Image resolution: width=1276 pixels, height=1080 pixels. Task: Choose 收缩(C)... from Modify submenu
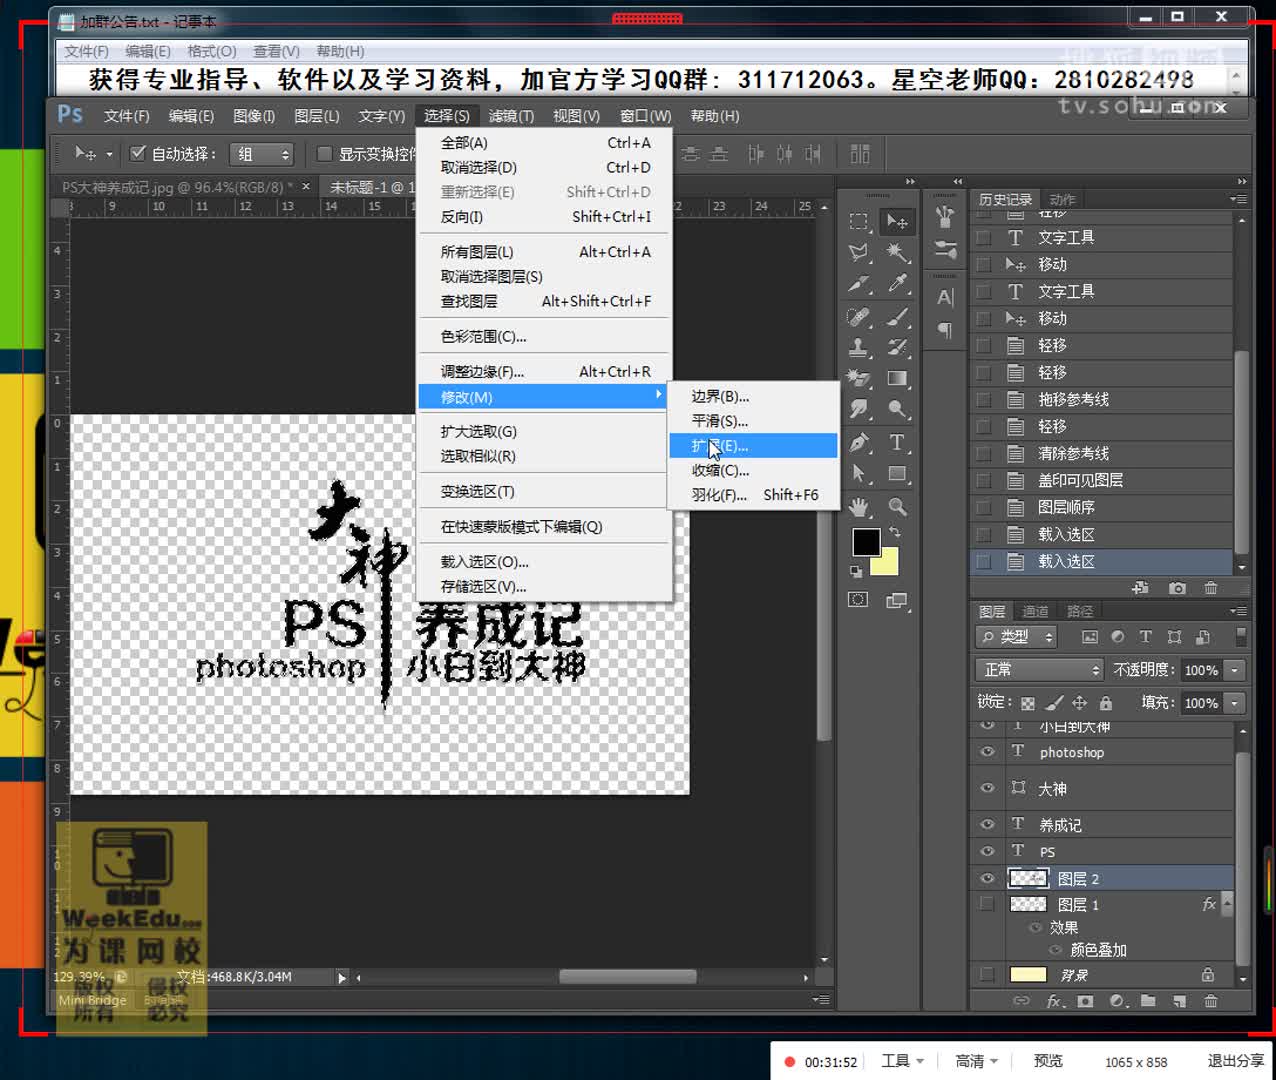point(754,470)
